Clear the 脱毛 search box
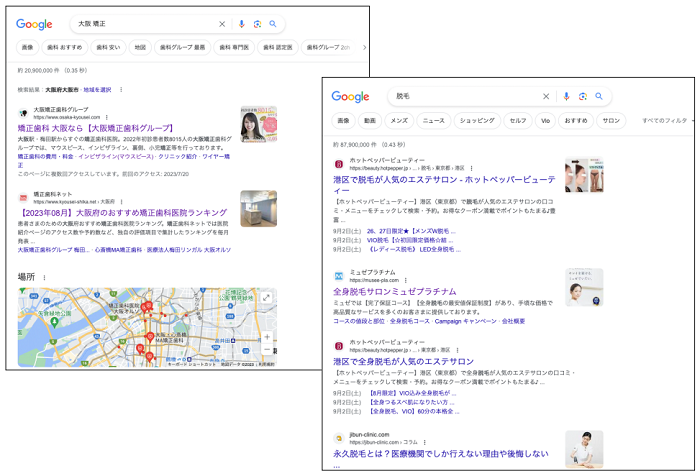The image size is (700, 476). point(546,96)
